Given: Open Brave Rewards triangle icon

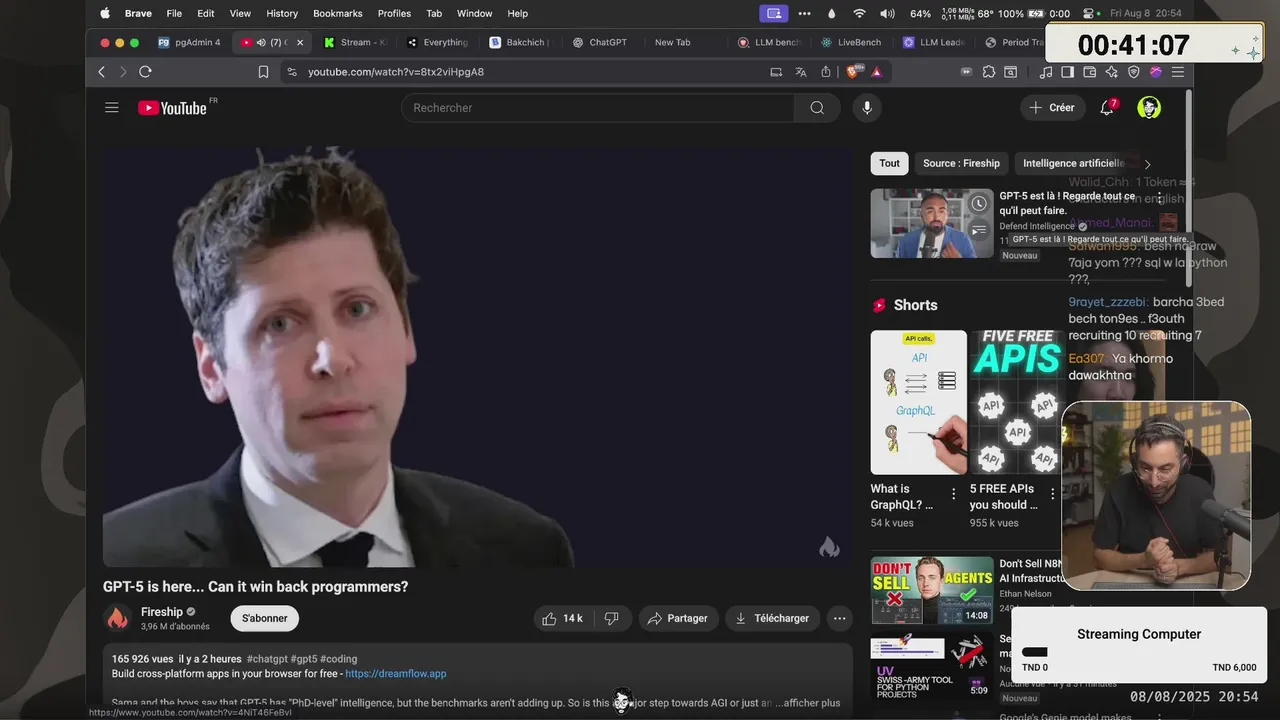Looking at the screenshot, I should (876, 72).
